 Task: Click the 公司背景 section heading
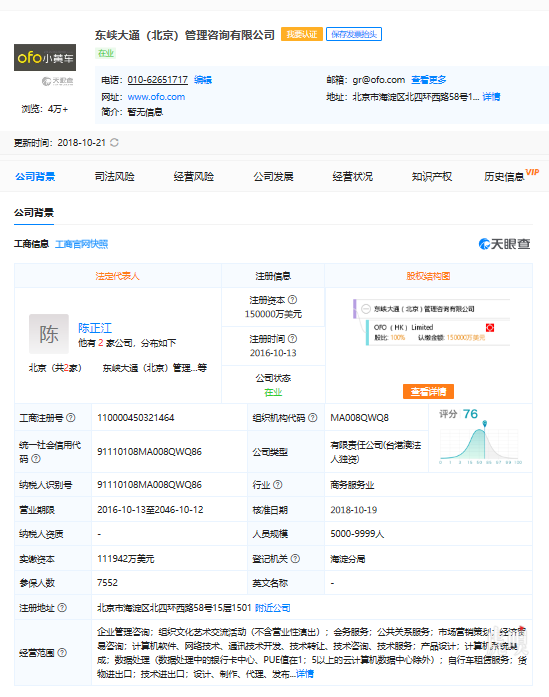[x=34, y=212]
